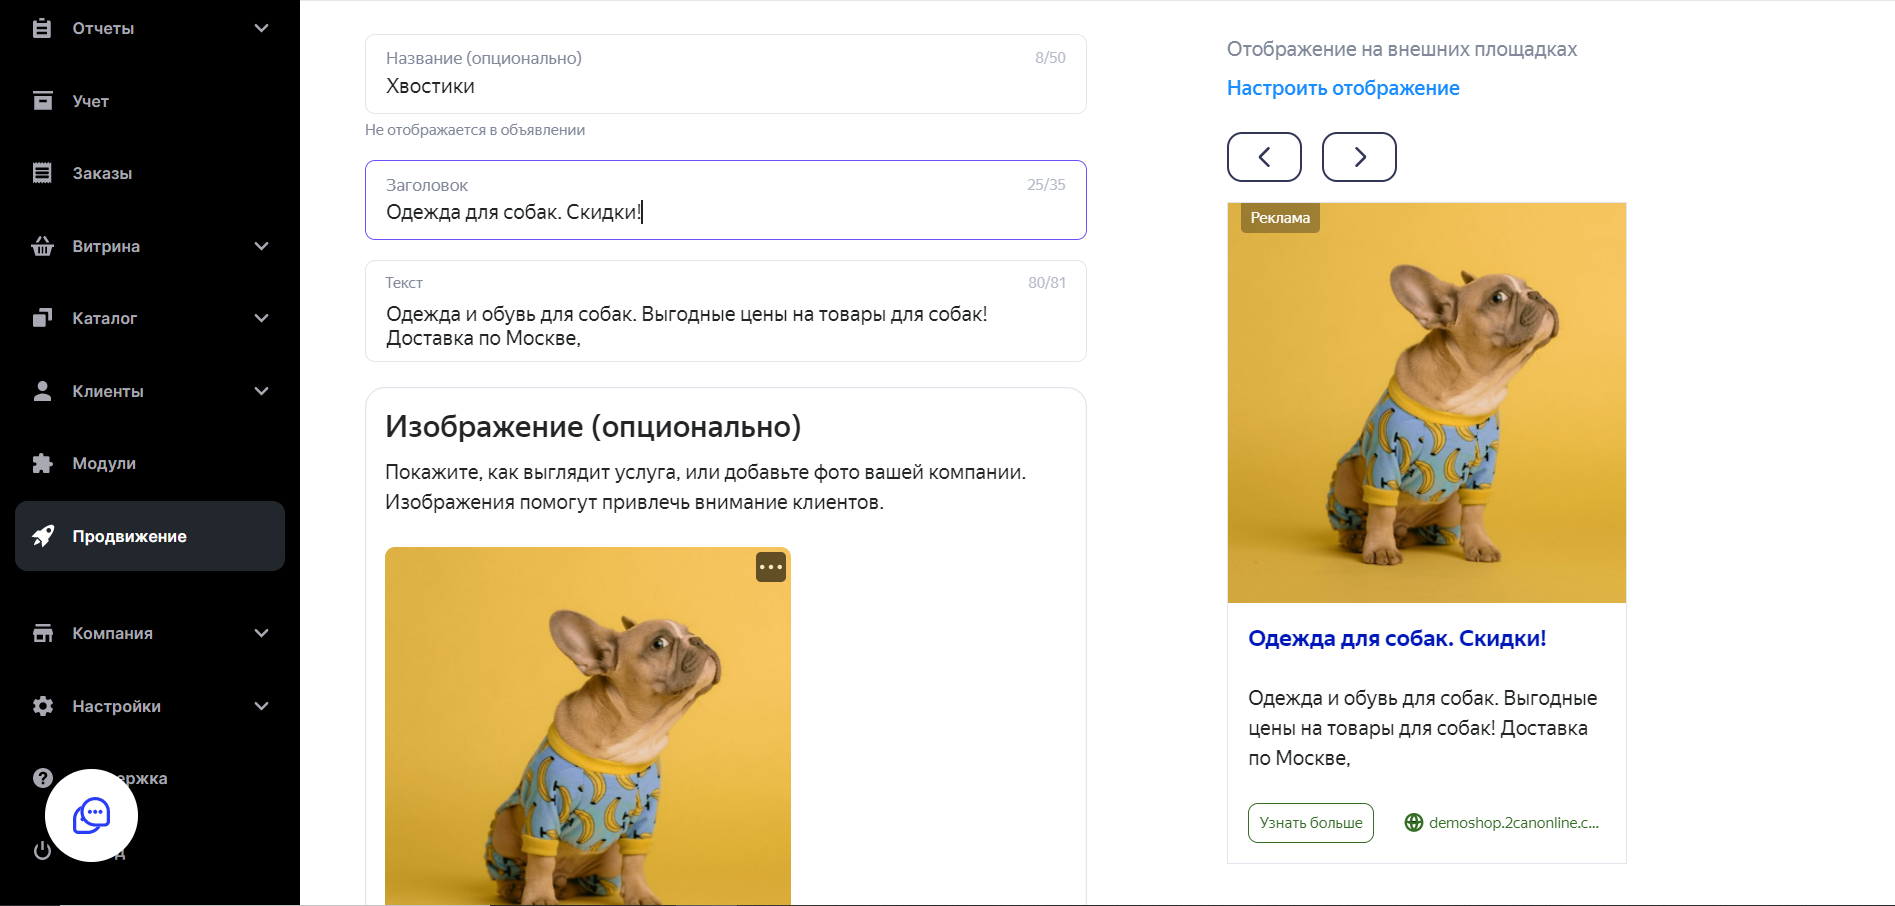
Task: Click the Modules puzzle piece icon
Action: coord(42,463)
